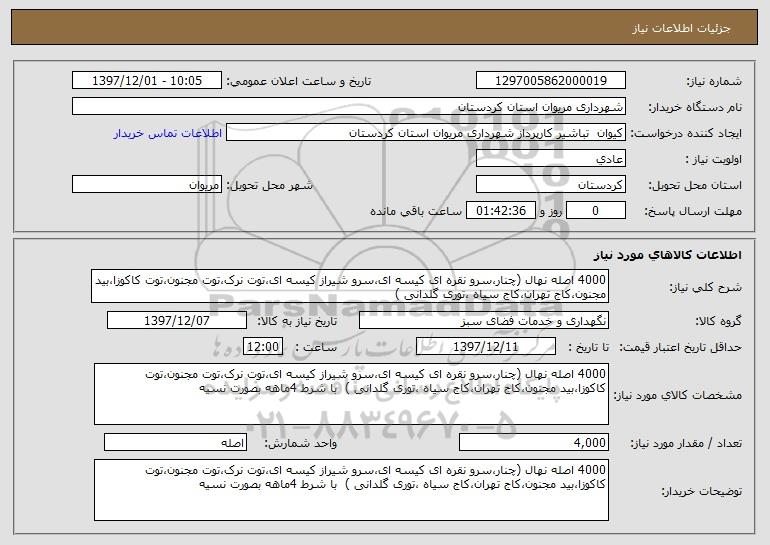This screenshot has width=770, height=545.
Task: Select the need date field 1397/12/07
Action: tap(177, 320)
